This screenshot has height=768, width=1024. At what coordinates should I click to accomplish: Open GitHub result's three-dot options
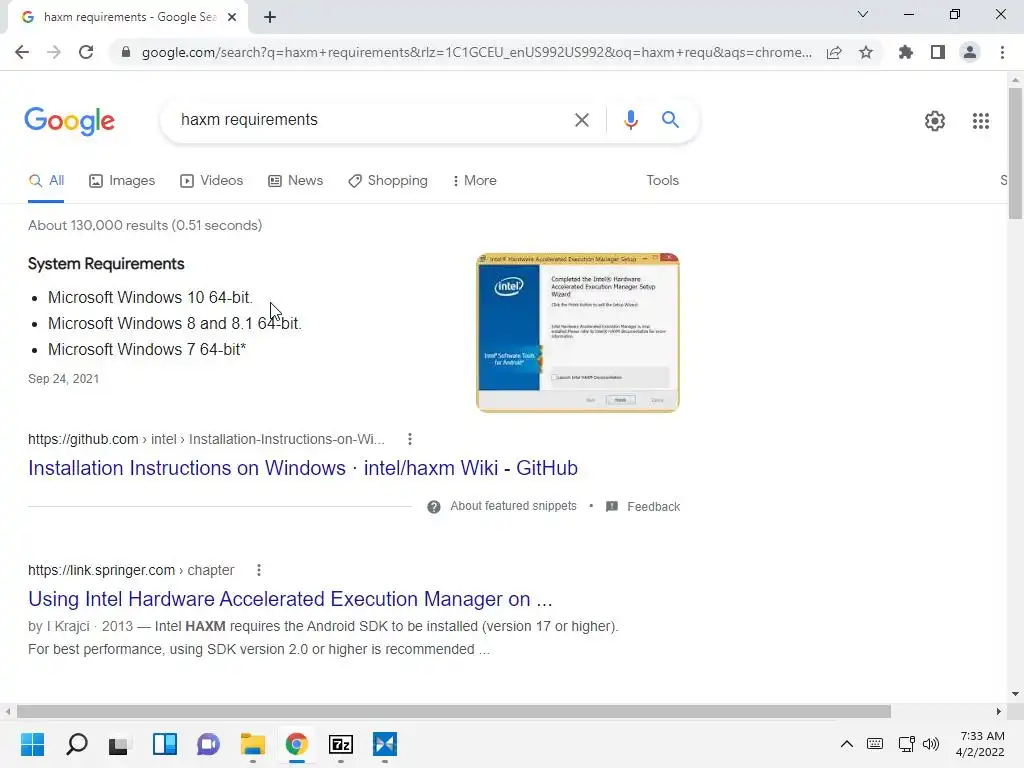tap(409, 440)
